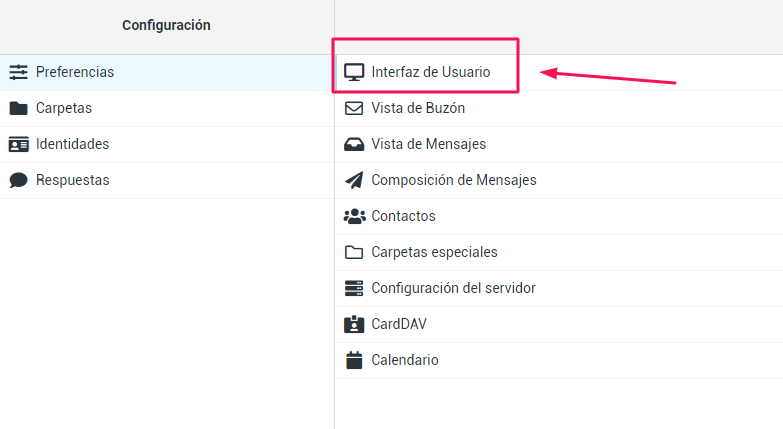Click the Vista de Buzón envelope icon
This screenshot has width=783, height=429.
pyautogui.click(x=353, y=108)
